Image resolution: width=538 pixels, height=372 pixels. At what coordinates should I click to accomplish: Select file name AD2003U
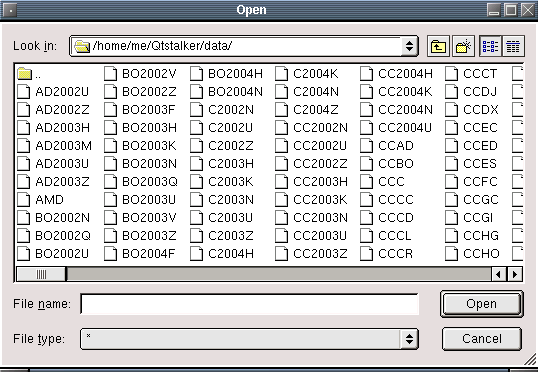[x=62, y=164]
